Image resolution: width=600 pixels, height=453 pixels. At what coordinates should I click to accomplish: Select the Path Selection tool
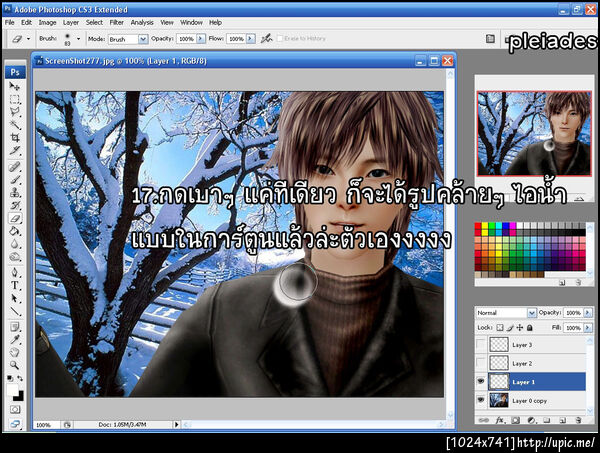point(15,298)
